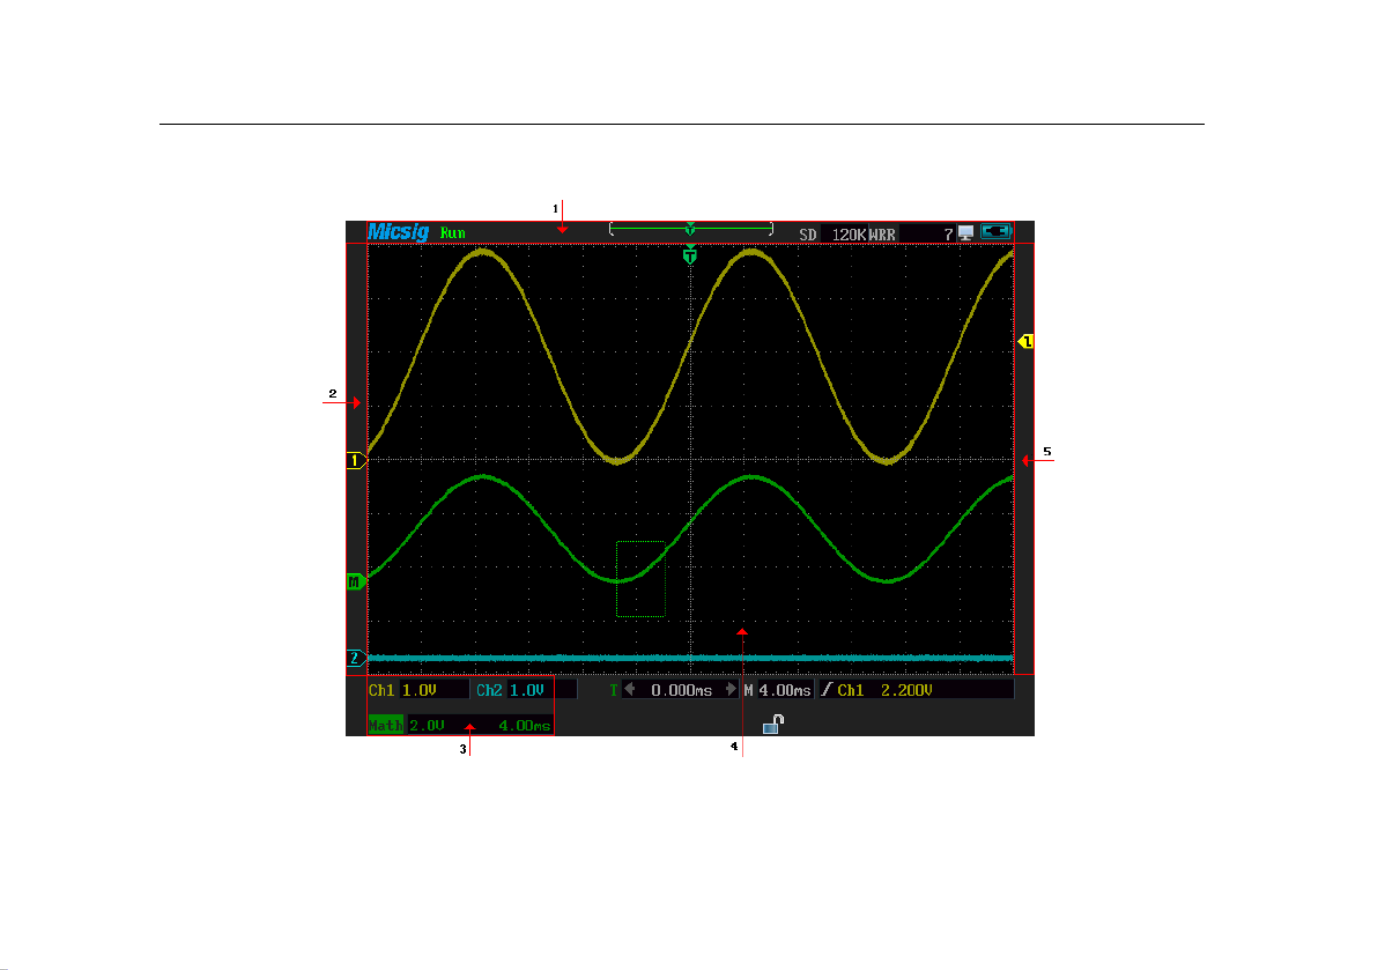The width and height of the screenshot is (1375, 970).
Task: Click the Micsig logo
Action: [398, 232]
